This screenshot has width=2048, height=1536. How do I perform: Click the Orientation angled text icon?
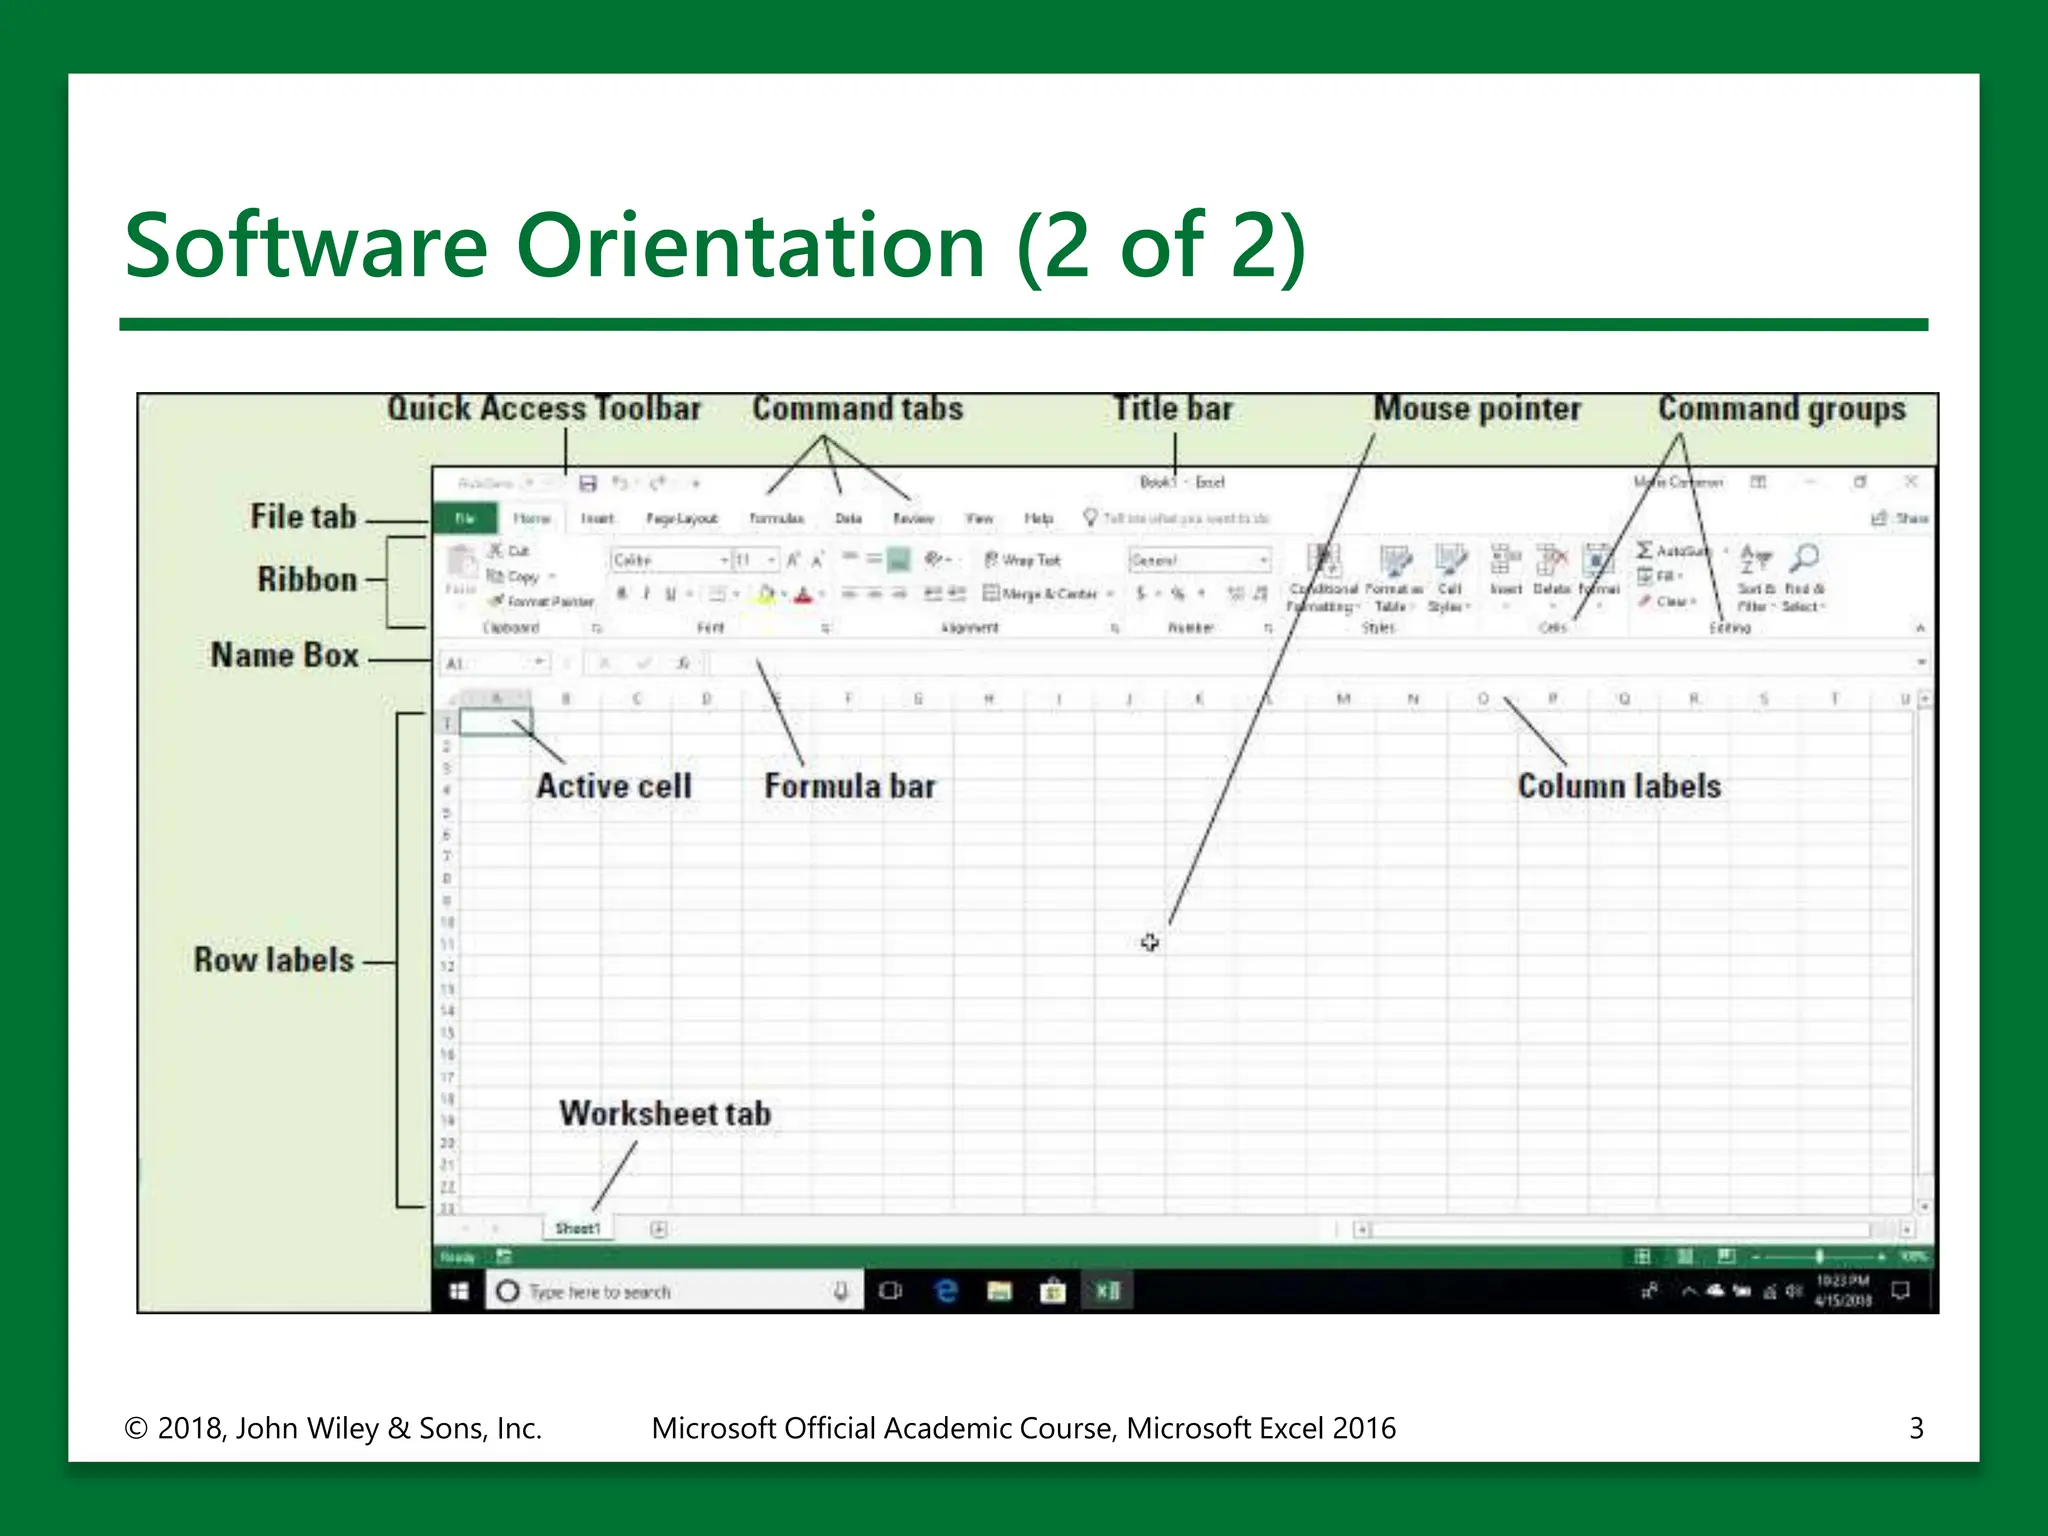point(935,559)
